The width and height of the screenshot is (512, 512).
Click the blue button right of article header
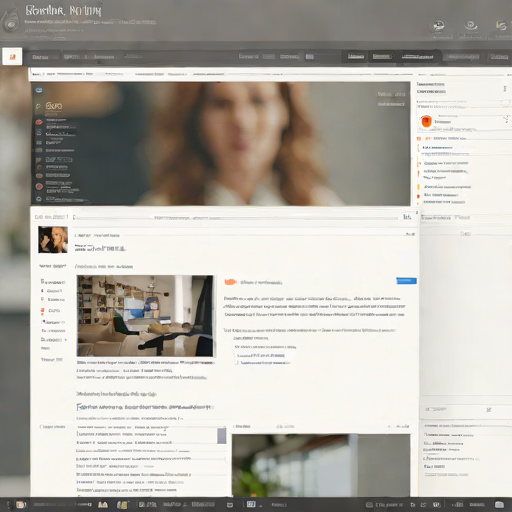406,281
